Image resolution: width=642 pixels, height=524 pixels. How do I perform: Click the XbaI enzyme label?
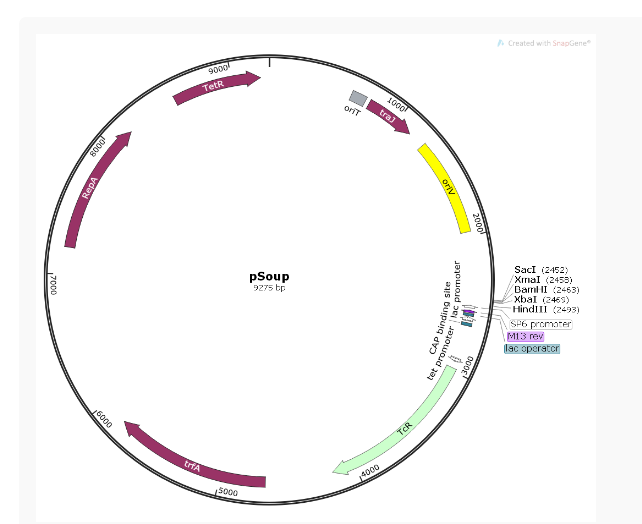click(x=526, y=300)
